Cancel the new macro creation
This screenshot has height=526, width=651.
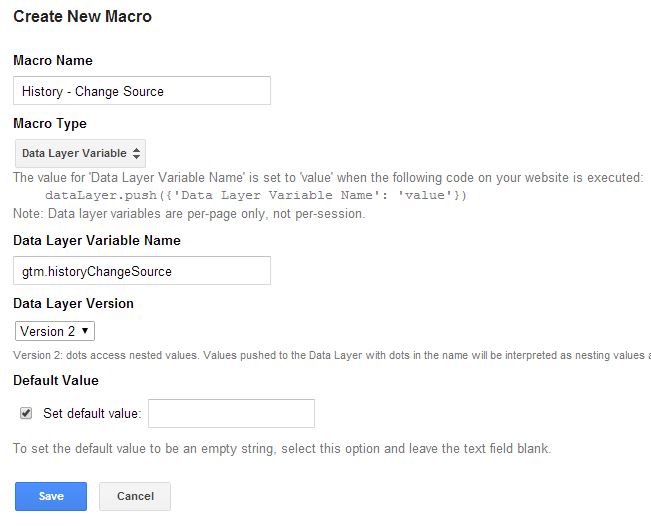click(135, 496)
